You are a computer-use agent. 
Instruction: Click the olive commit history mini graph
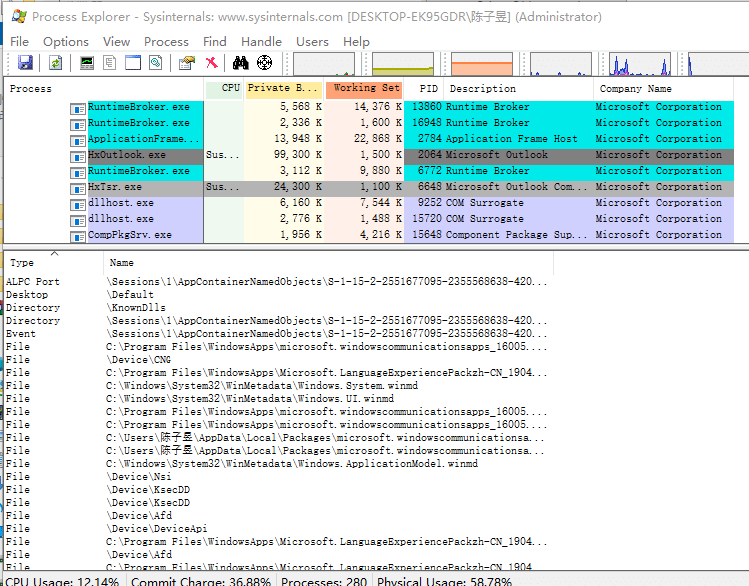tap(403, 64)
